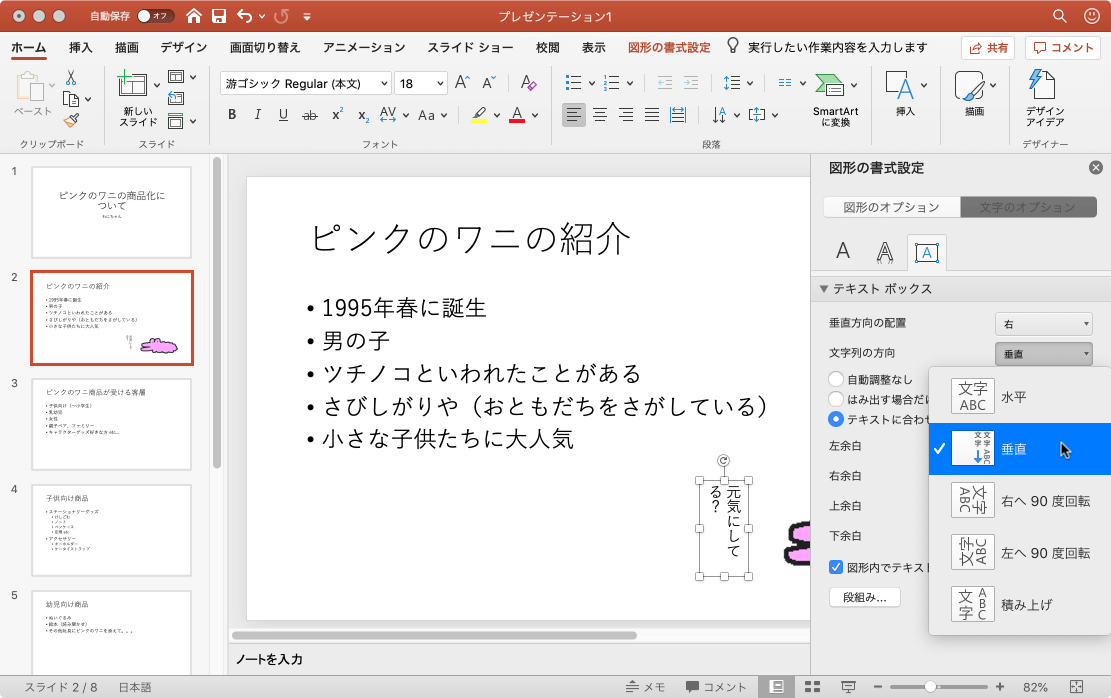
Task: Click the Columns button
Action: click(864, 597)
